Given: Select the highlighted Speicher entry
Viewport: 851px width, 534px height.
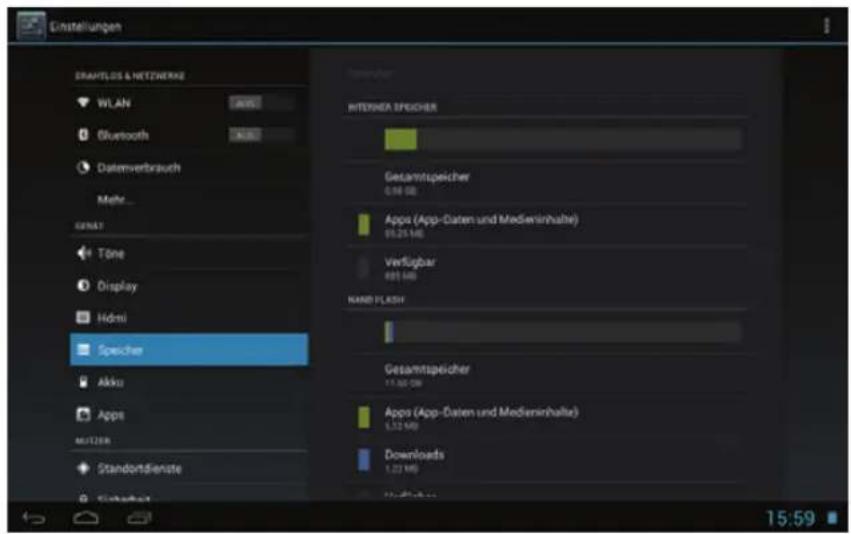Looking at the screenshot, I should pos(189,349).
